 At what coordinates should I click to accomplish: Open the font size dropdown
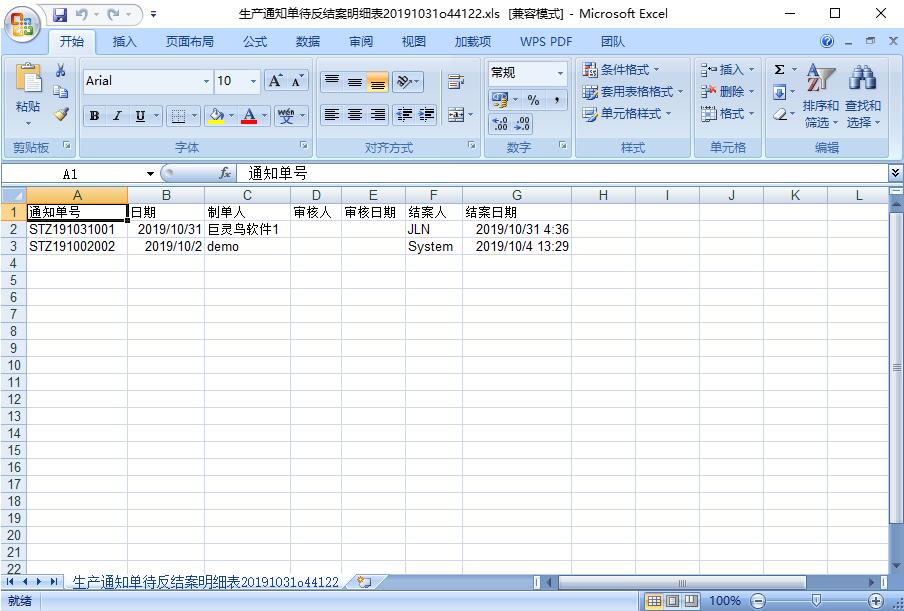(x=255, y=80)
